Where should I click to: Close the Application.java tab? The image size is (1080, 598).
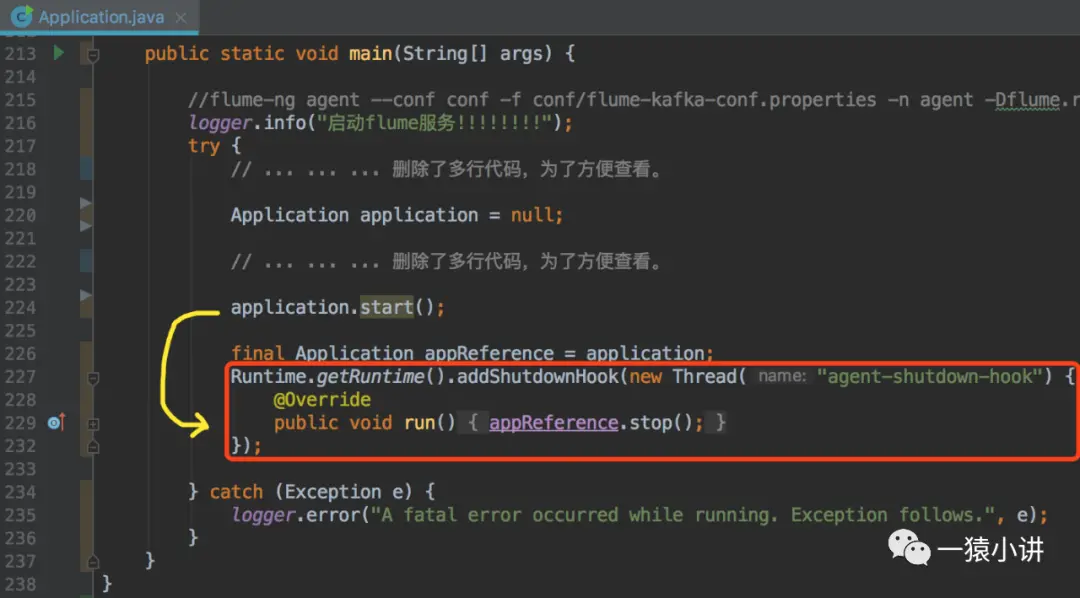180,18
